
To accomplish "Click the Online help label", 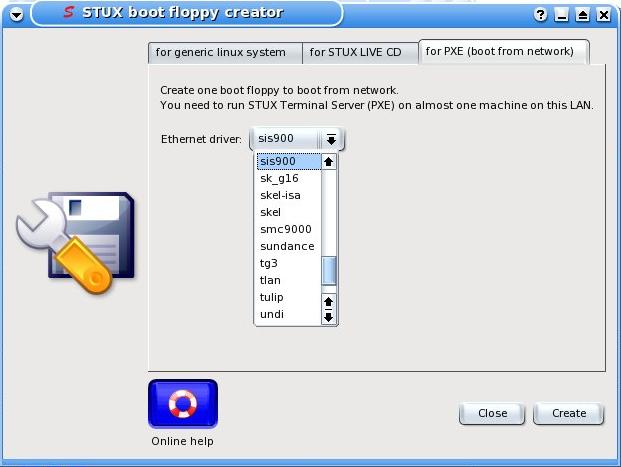I will tap(183, 441).
